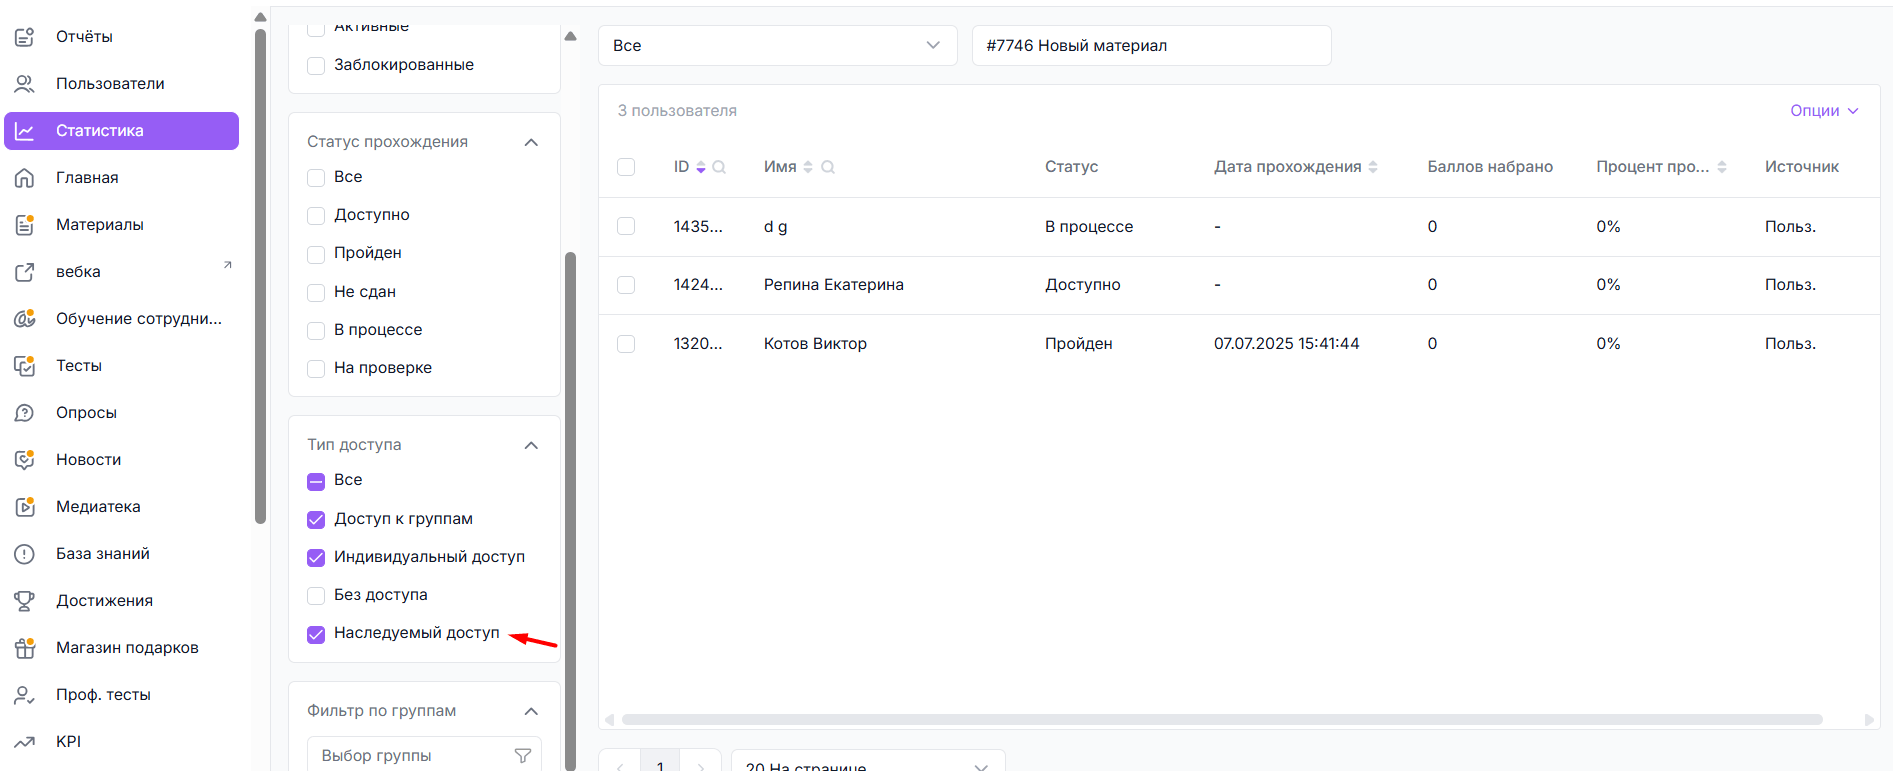
Task: Click the Users sidebar icon
Action: point(25,84)
